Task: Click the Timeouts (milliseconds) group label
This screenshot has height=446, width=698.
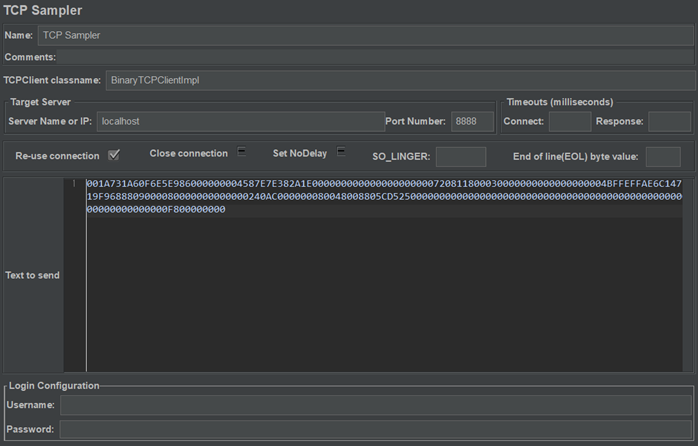Action: (560, 102)
